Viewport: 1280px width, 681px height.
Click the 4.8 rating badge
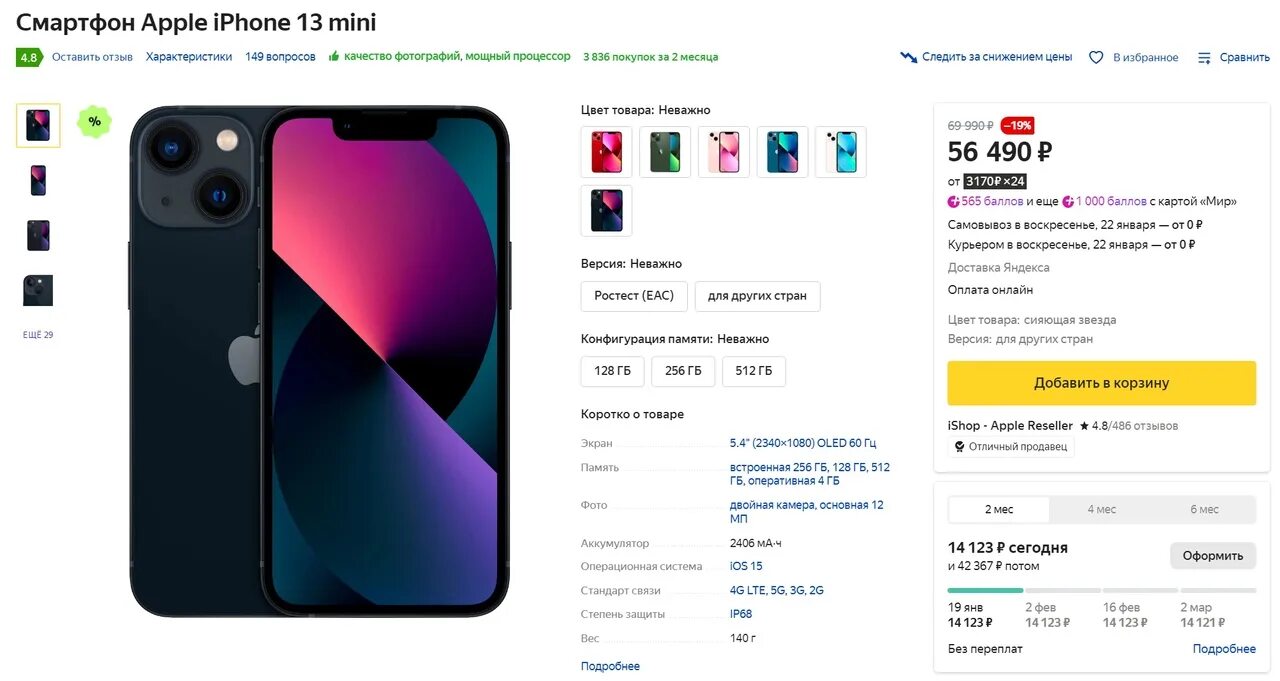[28, 57]
